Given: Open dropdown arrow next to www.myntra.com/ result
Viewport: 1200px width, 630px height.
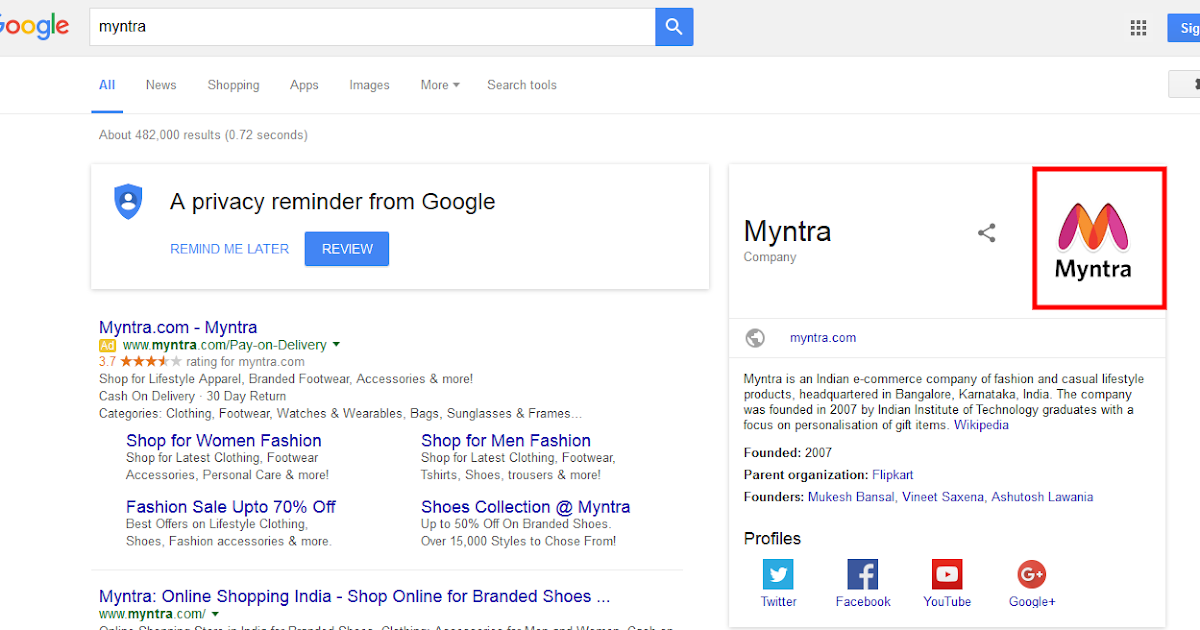Looking at the screenshot, I should pos(215,613).
